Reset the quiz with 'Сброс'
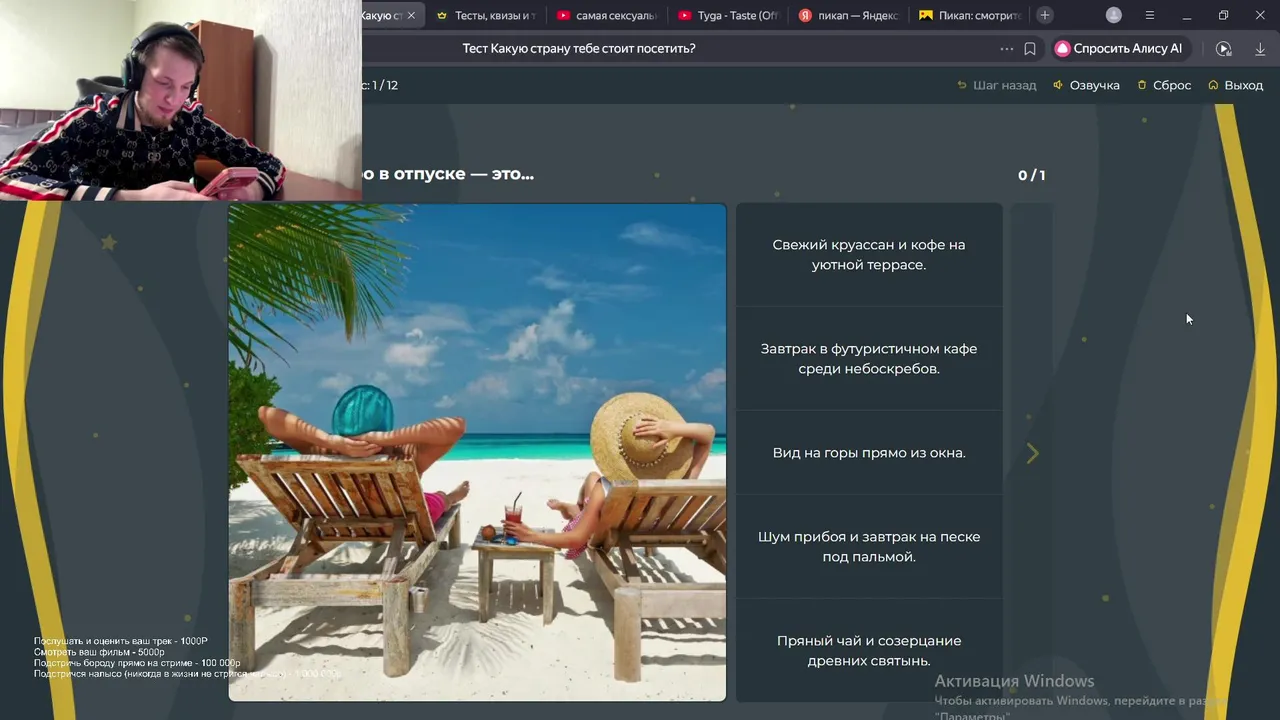 (1164, 85)
